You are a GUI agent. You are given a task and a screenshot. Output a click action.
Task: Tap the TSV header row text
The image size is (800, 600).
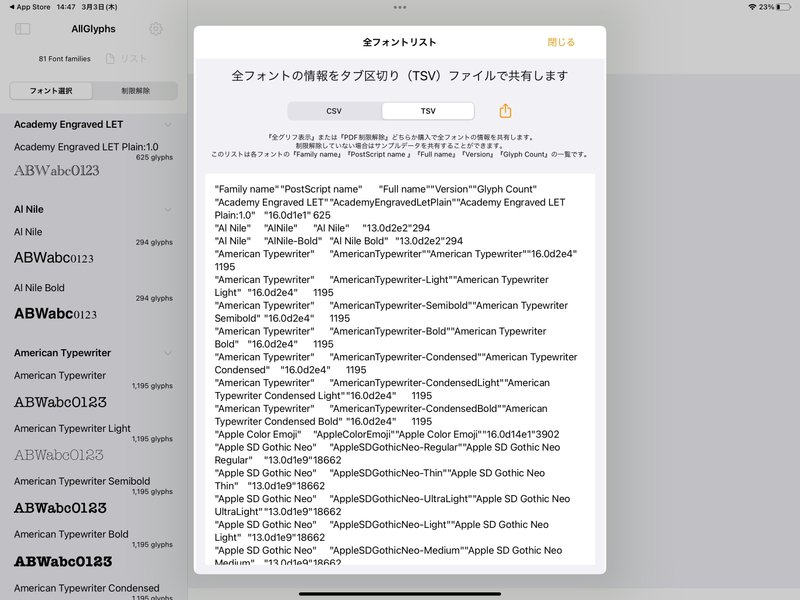click(x=376, y=189)
